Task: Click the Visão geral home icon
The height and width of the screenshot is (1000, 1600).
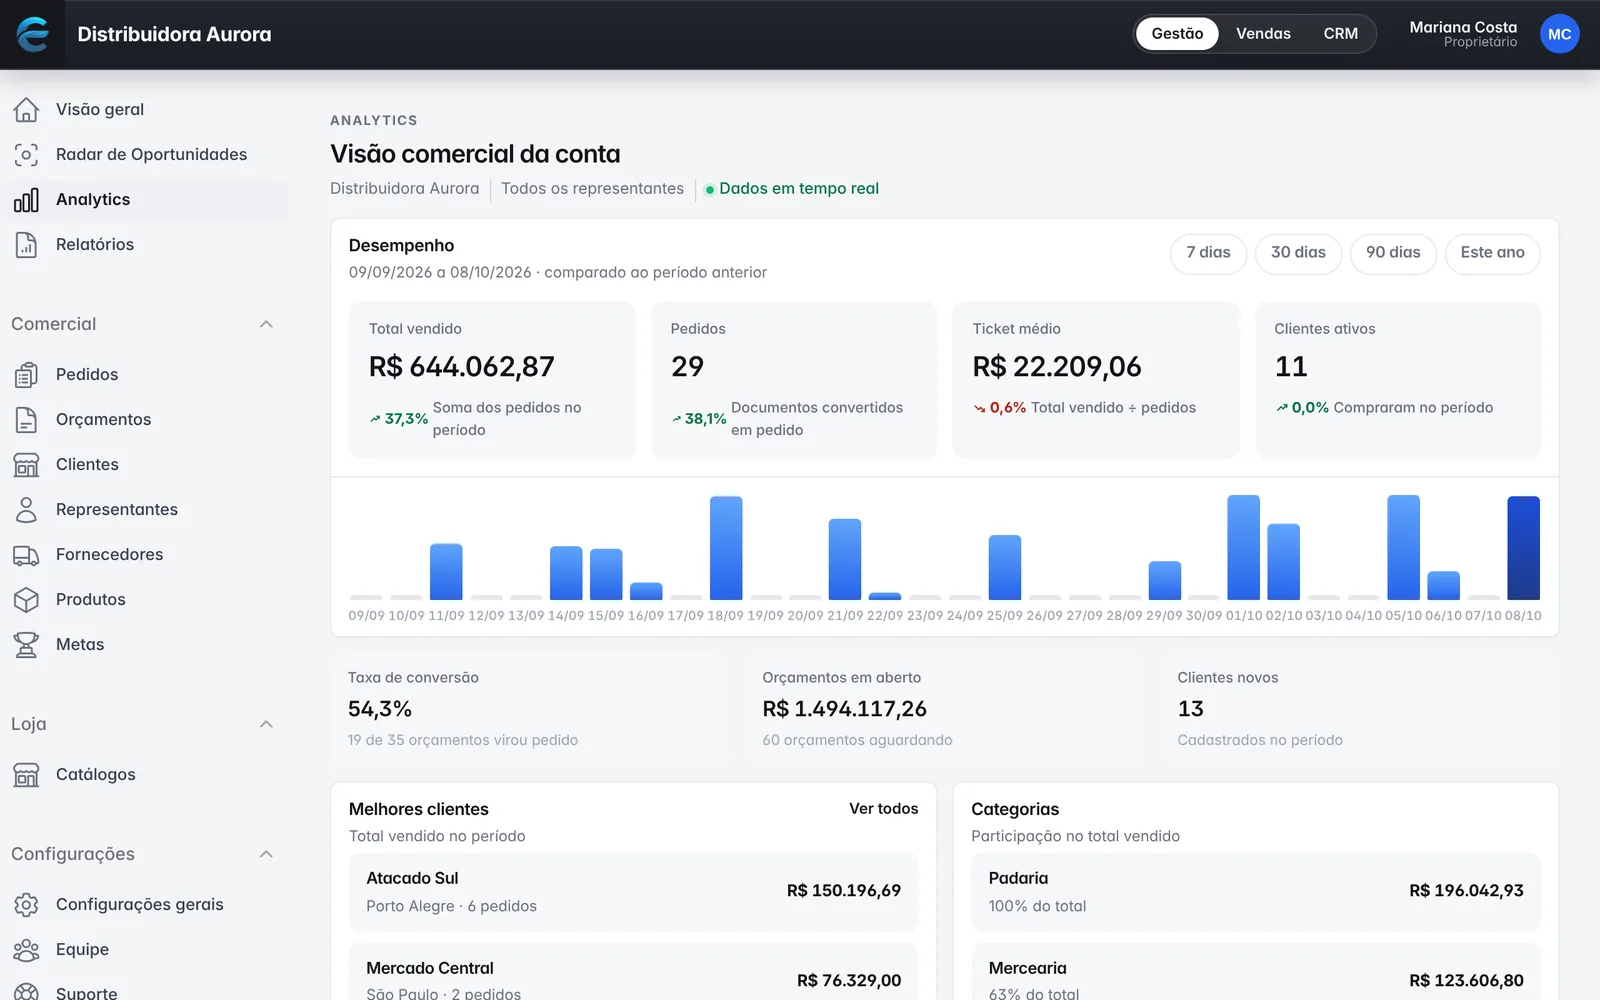Action: tap(27, 109)
